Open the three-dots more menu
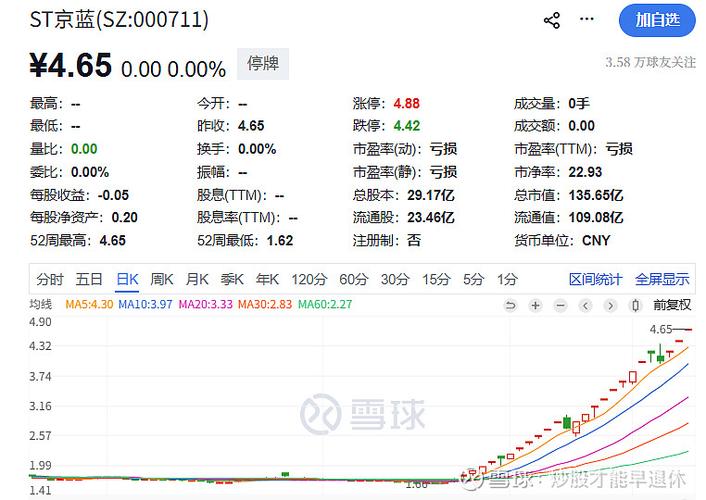Viewport: 706px width, 500px height. point(587,19)
